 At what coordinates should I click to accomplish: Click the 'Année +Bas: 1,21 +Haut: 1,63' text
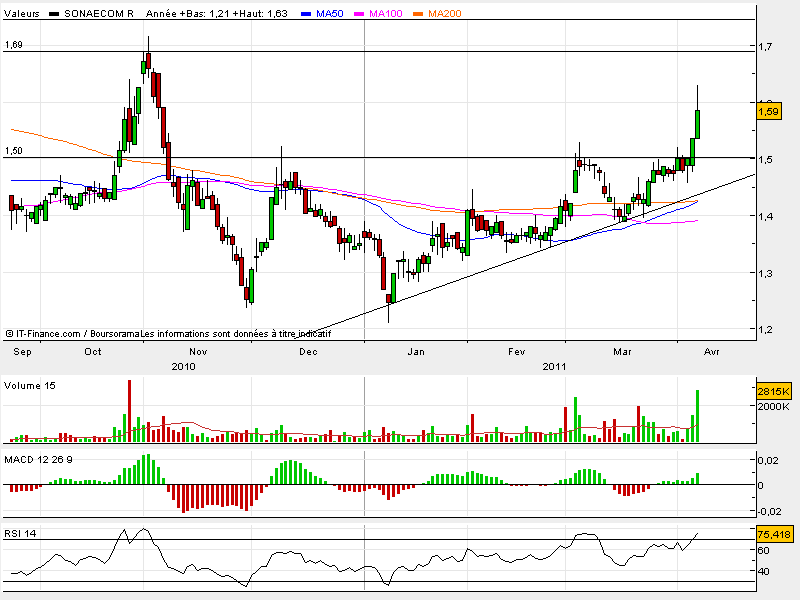click(x=217, y=14)
